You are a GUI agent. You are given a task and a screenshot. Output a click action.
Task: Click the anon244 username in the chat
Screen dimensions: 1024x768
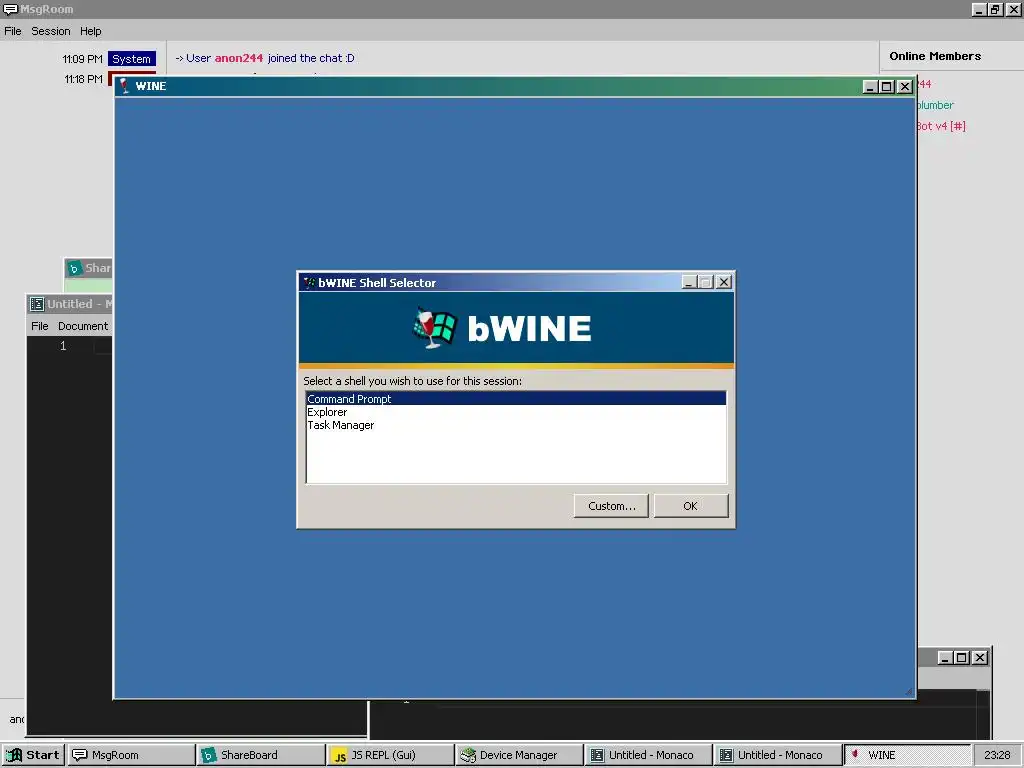pos(239,58)
